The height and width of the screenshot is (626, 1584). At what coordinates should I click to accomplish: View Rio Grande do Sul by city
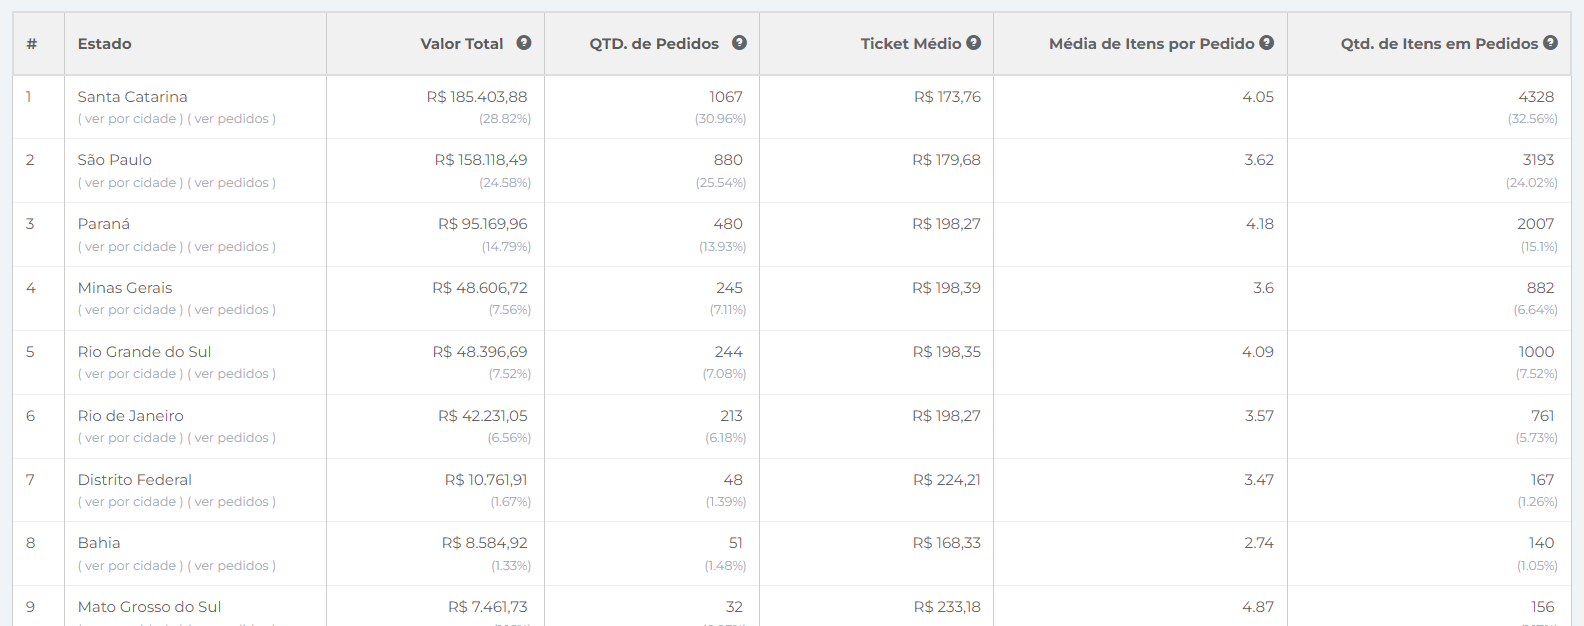(131, 374)
